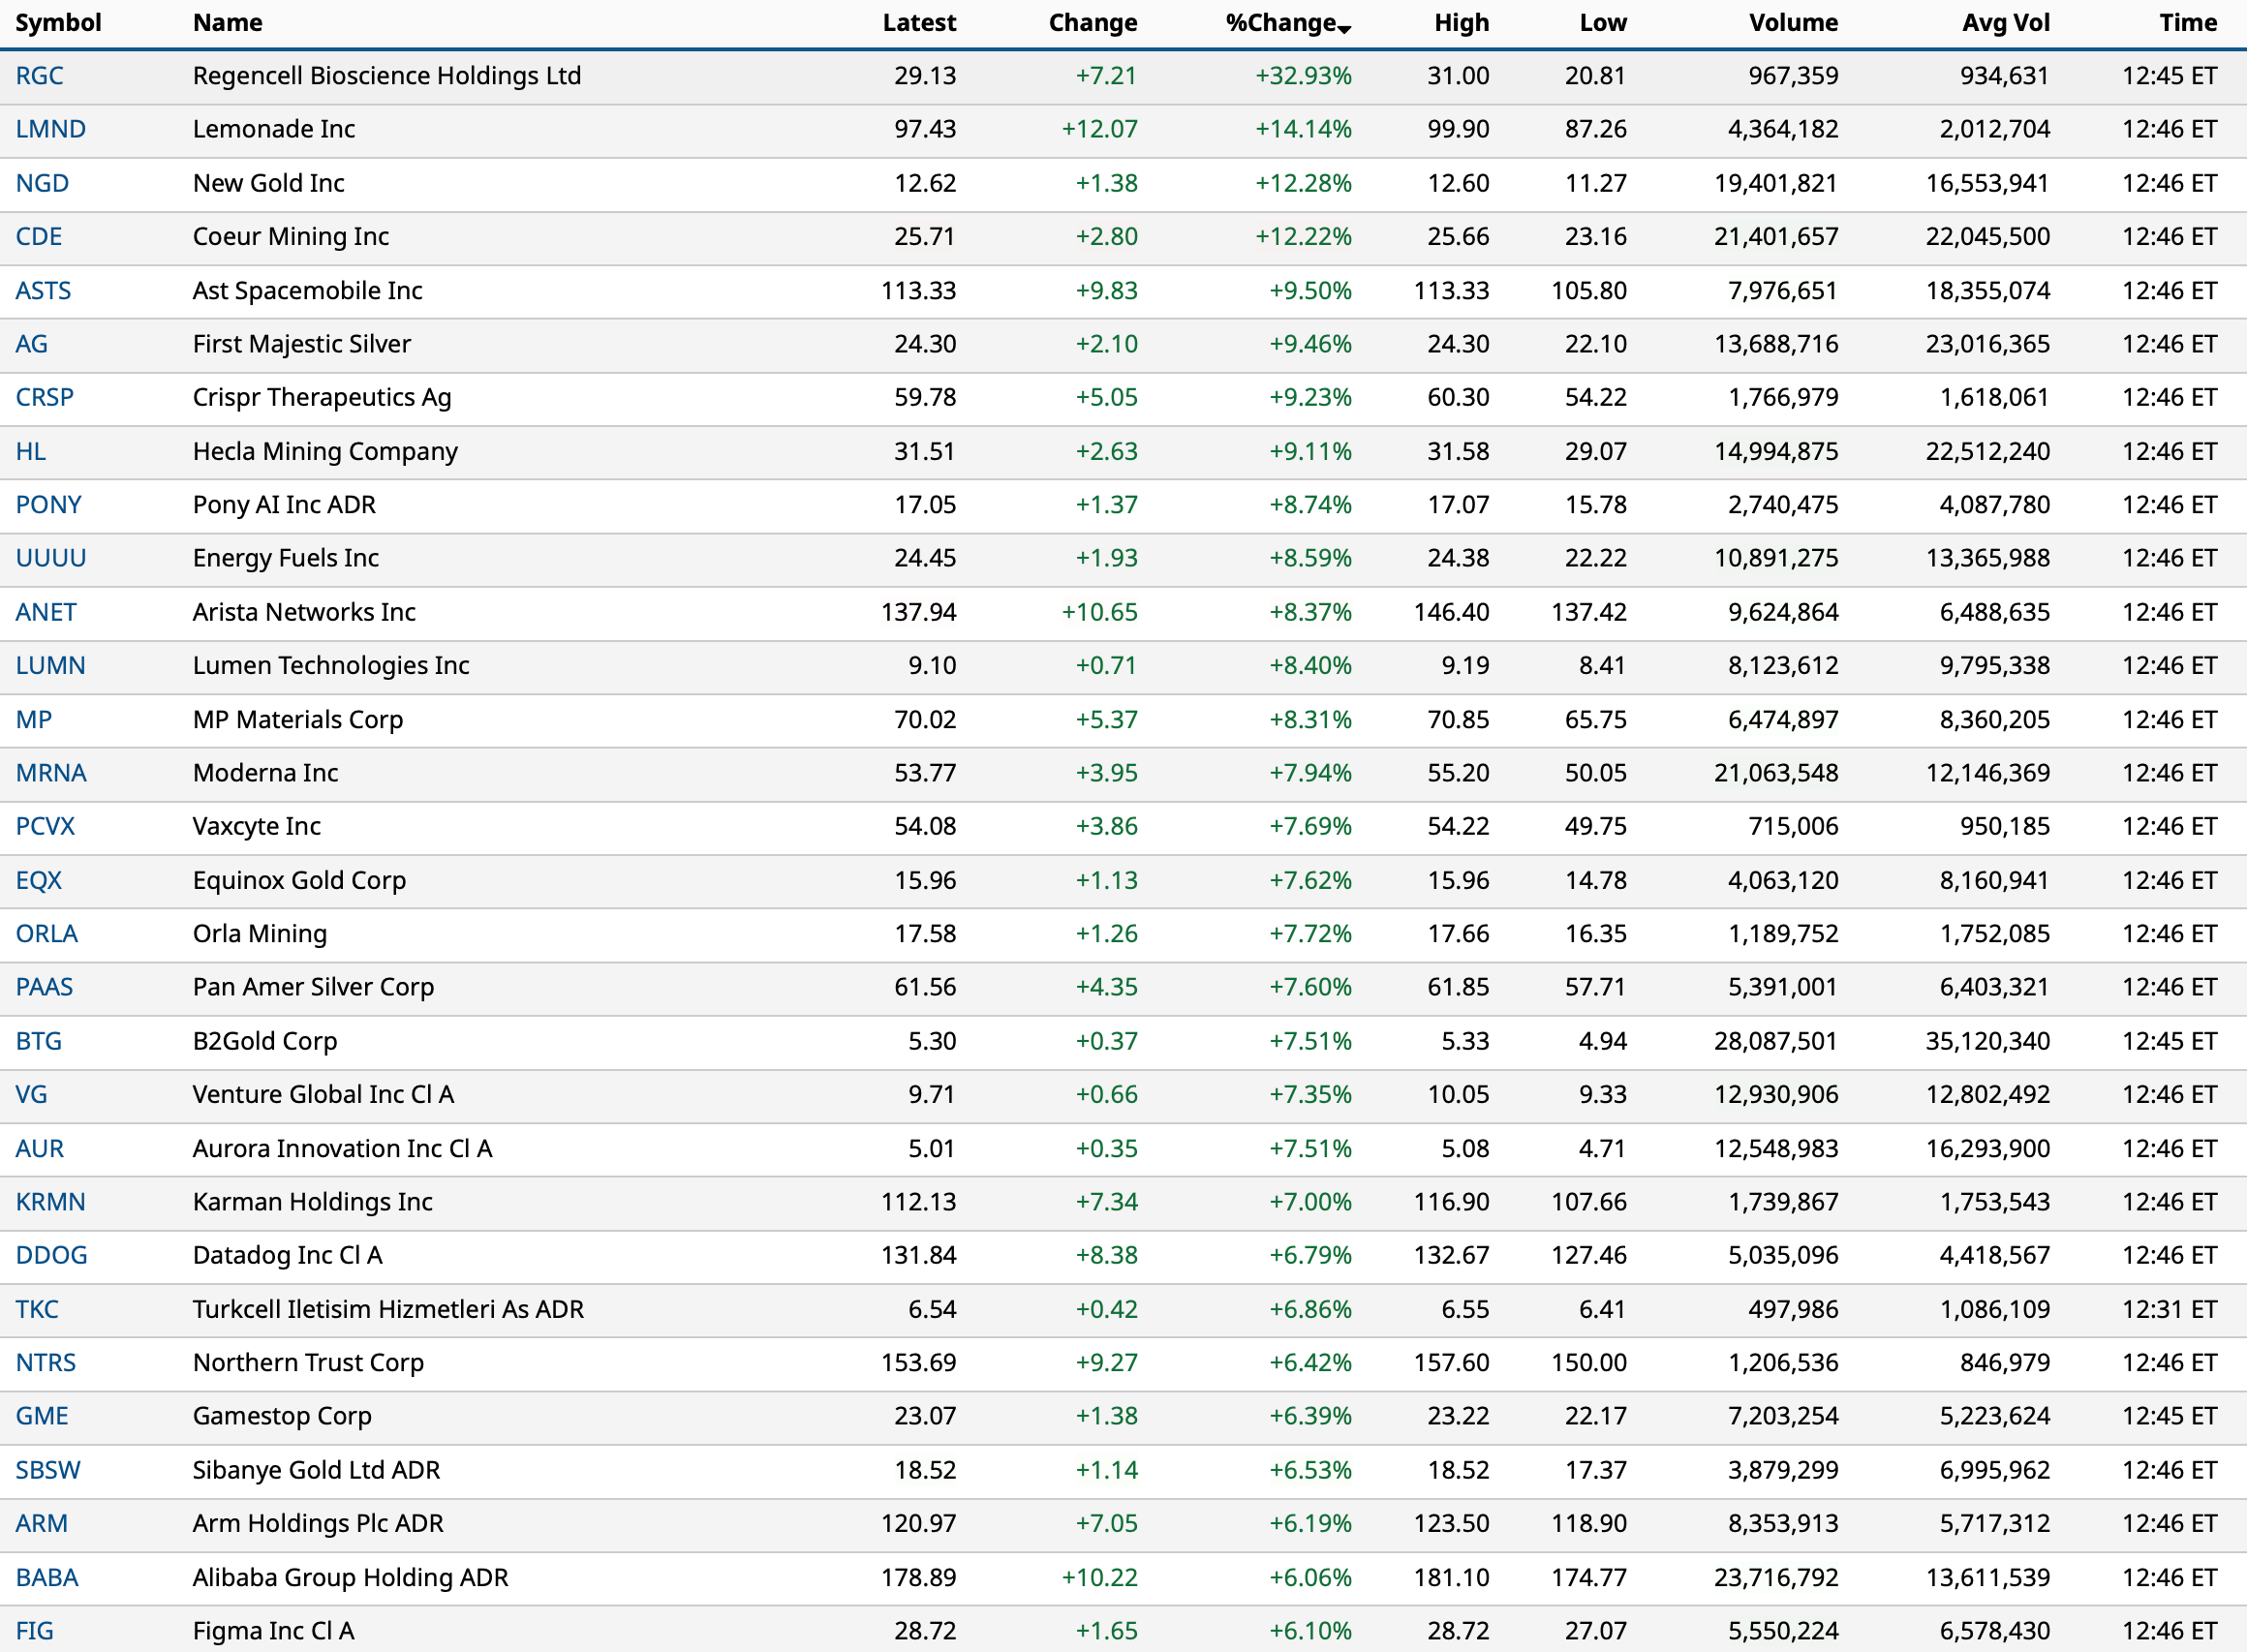Click the DDOG symbol link
2247x1652 pixels.
[51, 1255]
